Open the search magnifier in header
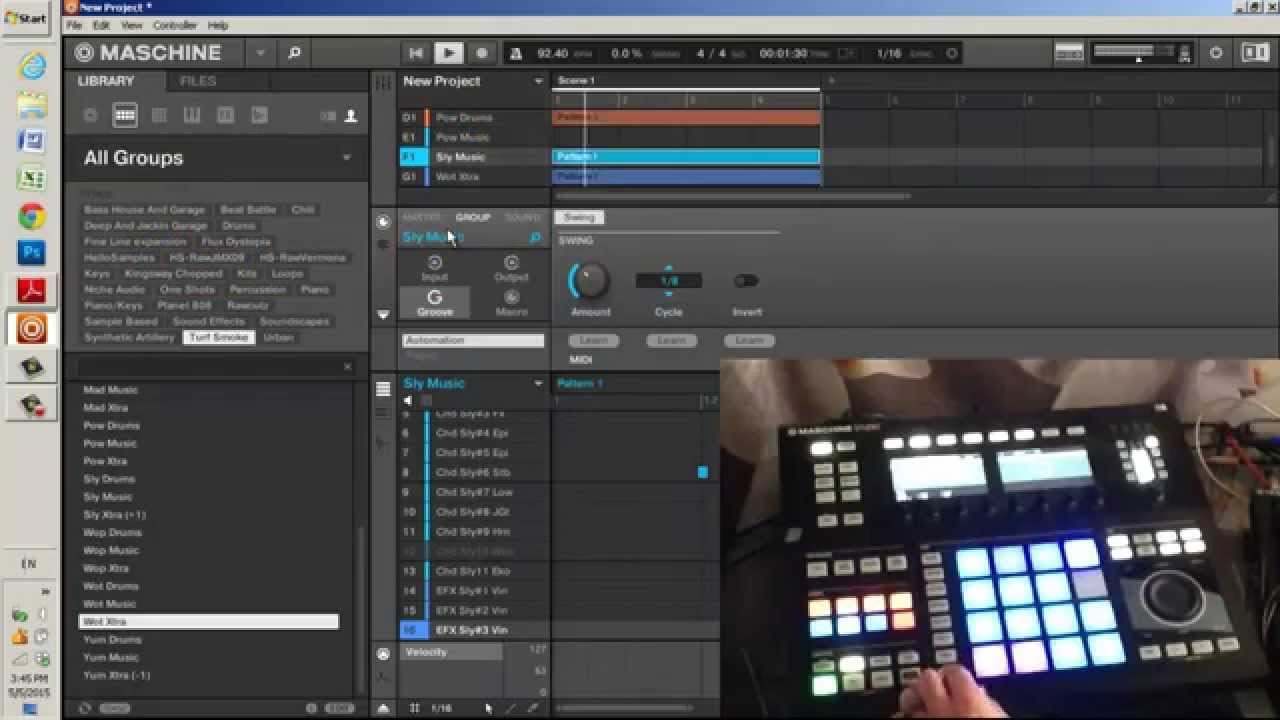The height and width of the screenshot is (720, 1280). tap(294, 53)
